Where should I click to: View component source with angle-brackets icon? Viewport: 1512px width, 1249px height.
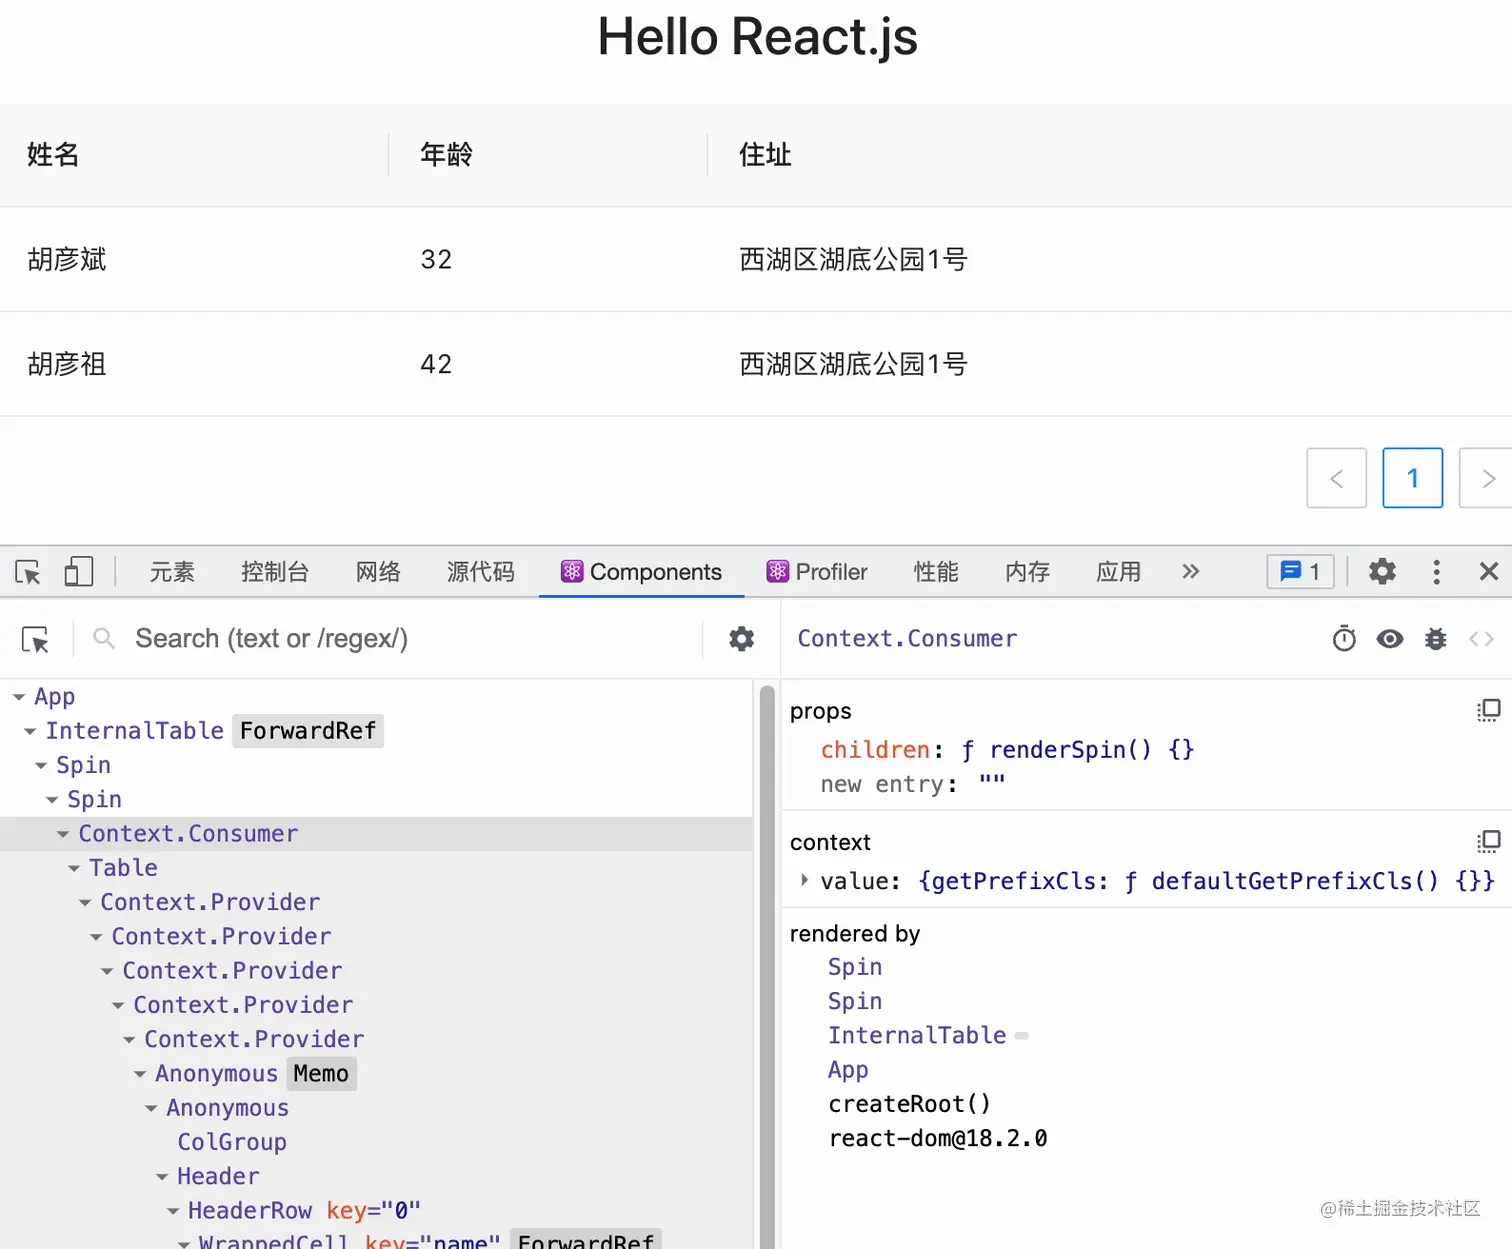click(1482, 639)
